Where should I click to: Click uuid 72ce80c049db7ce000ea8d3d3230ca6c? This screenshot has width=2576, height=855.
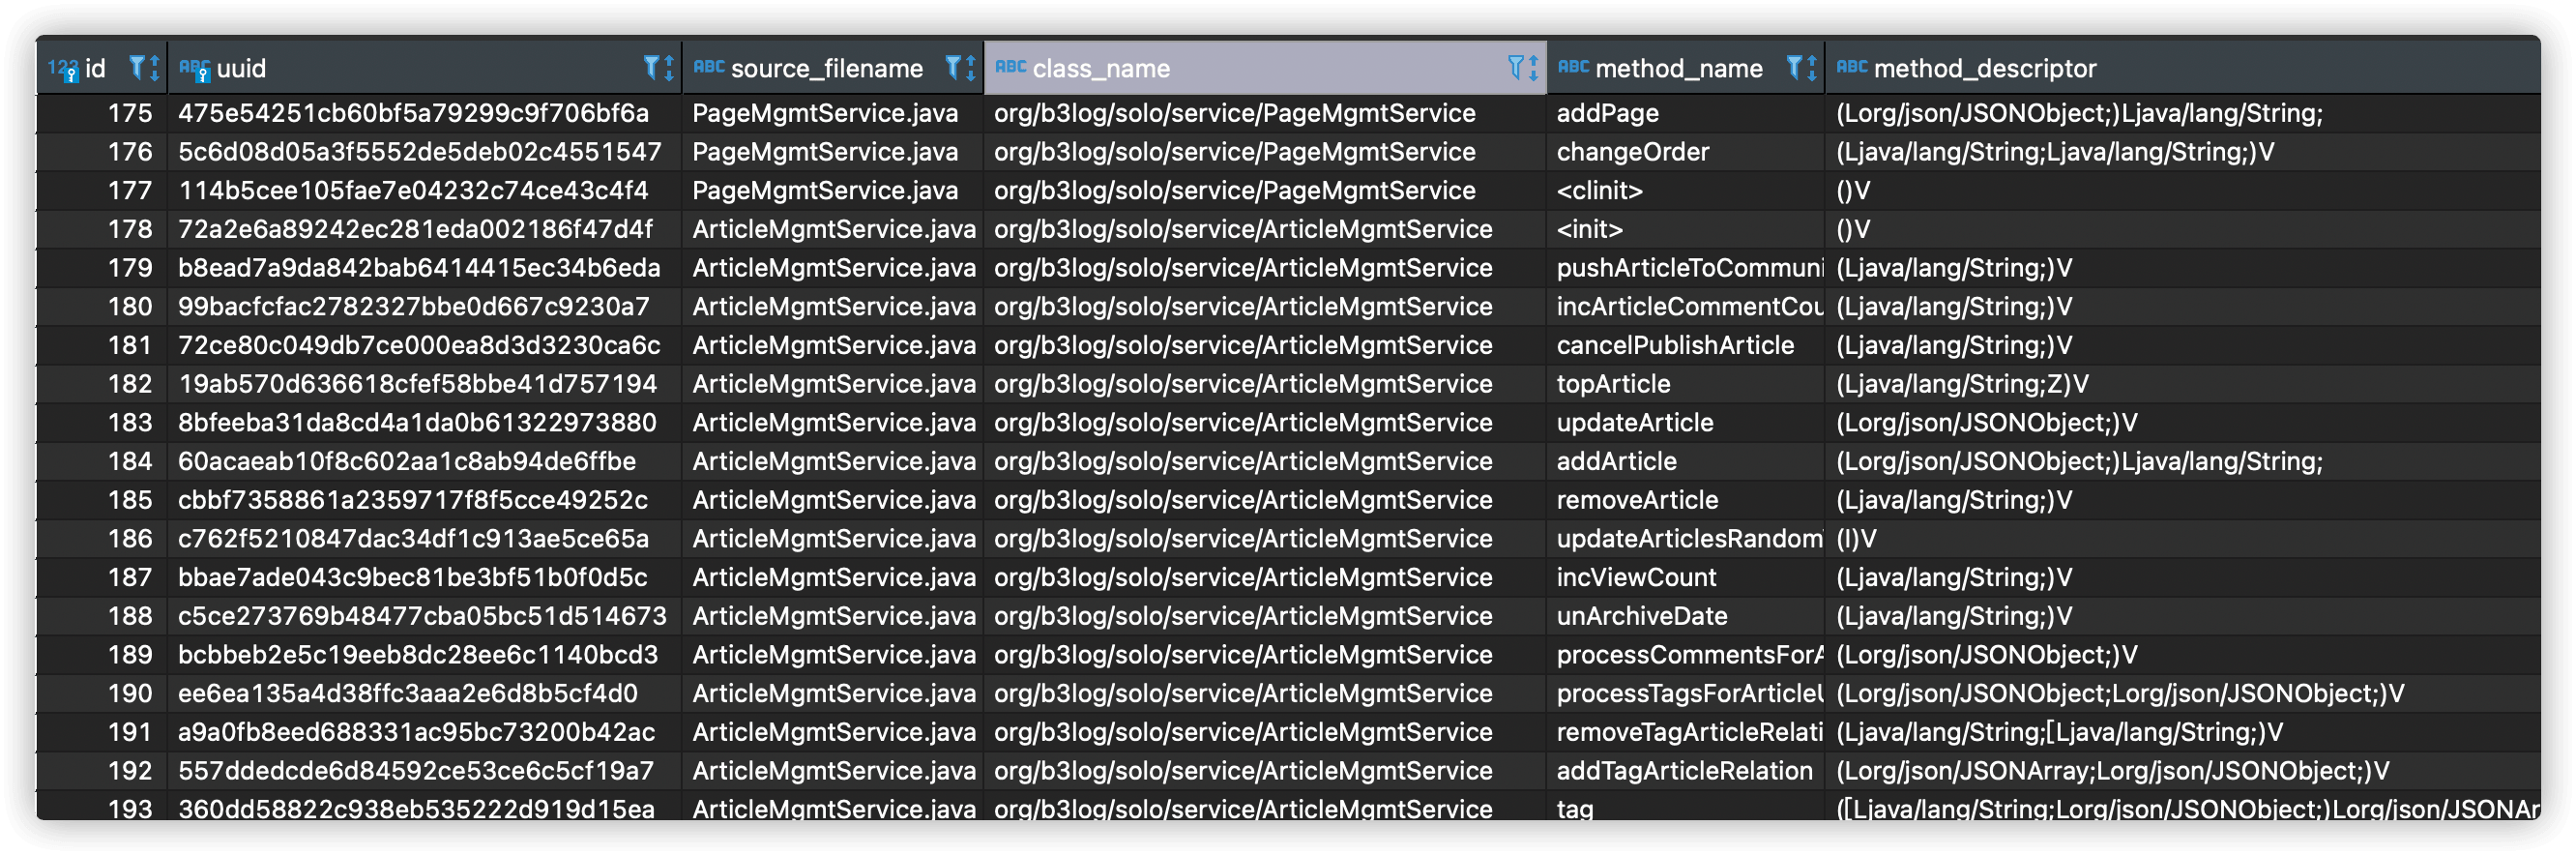pos(419,345)
